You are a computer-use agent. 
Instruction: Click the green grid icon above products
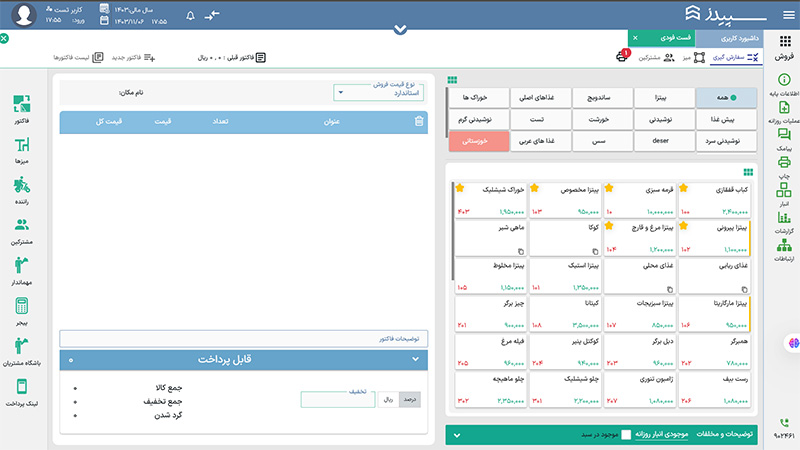[748, 172]
